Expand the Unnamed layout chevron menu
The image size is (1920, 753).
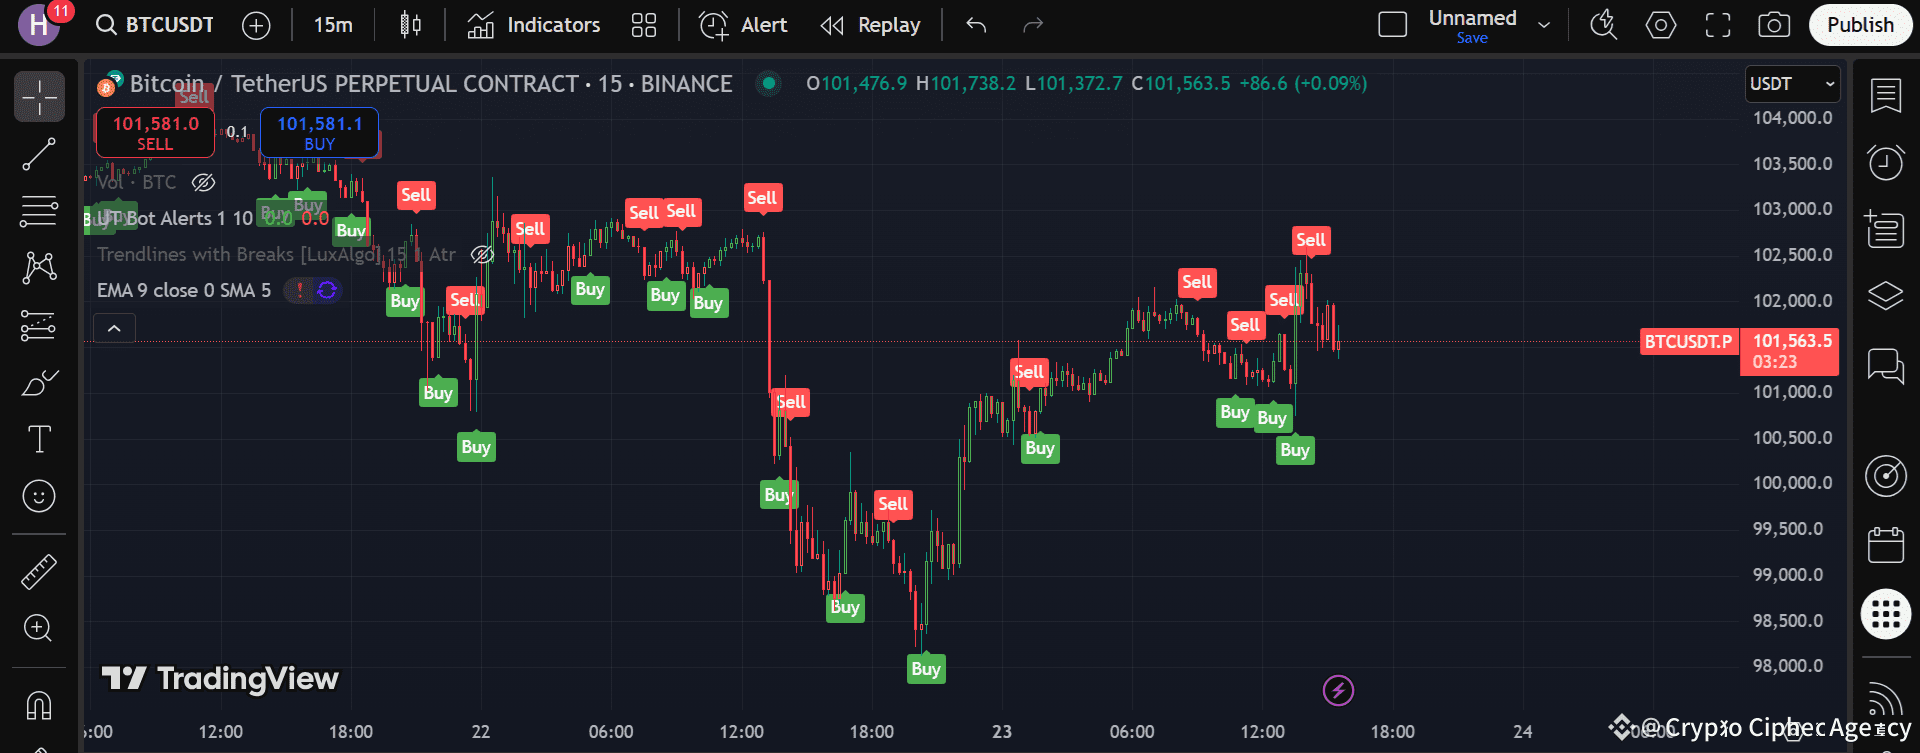[1544, 25]
